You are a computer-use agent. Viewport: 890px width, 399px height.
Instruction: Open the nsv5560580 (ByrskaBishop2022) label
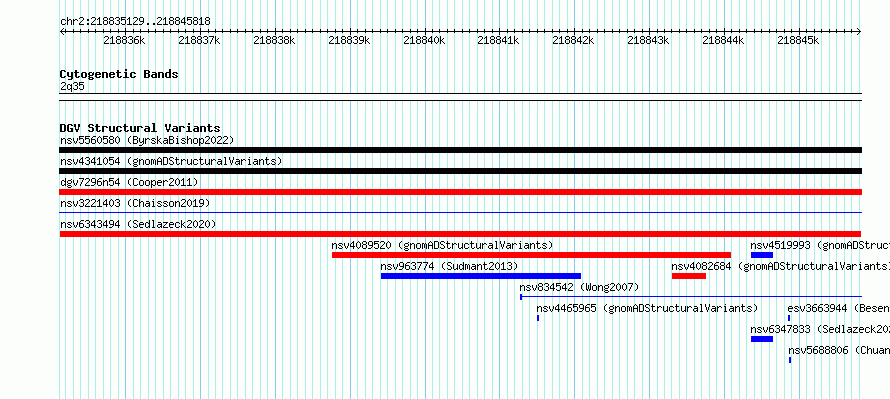[147, 140]
